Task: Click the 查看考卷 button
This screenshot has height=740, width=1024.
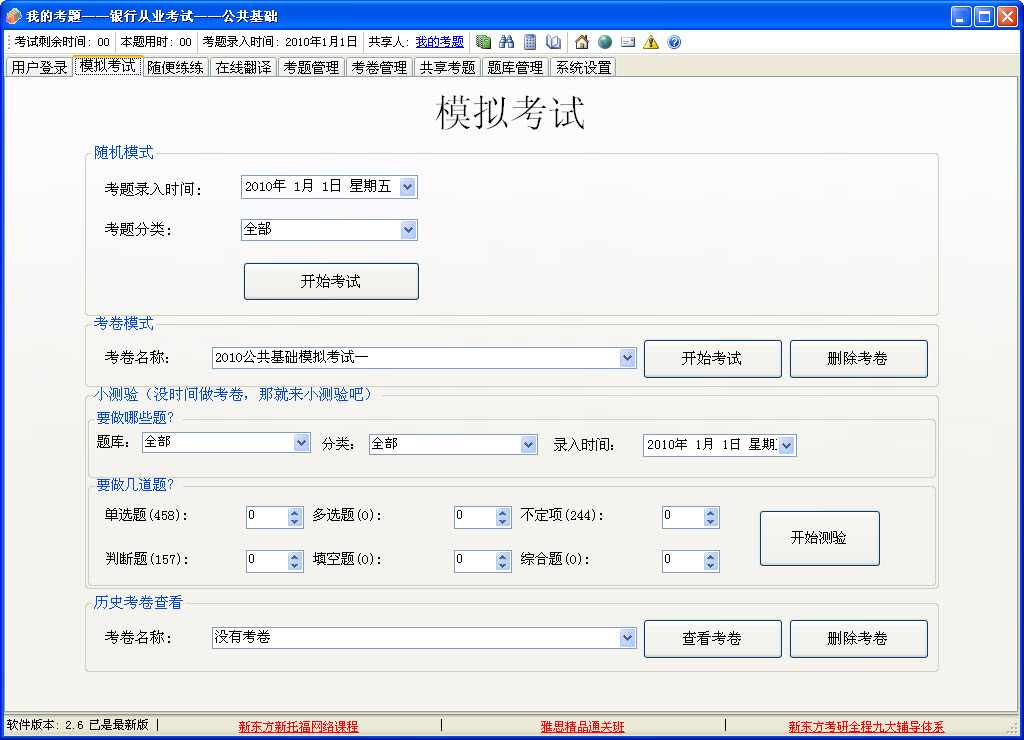Action: [712, 639]
